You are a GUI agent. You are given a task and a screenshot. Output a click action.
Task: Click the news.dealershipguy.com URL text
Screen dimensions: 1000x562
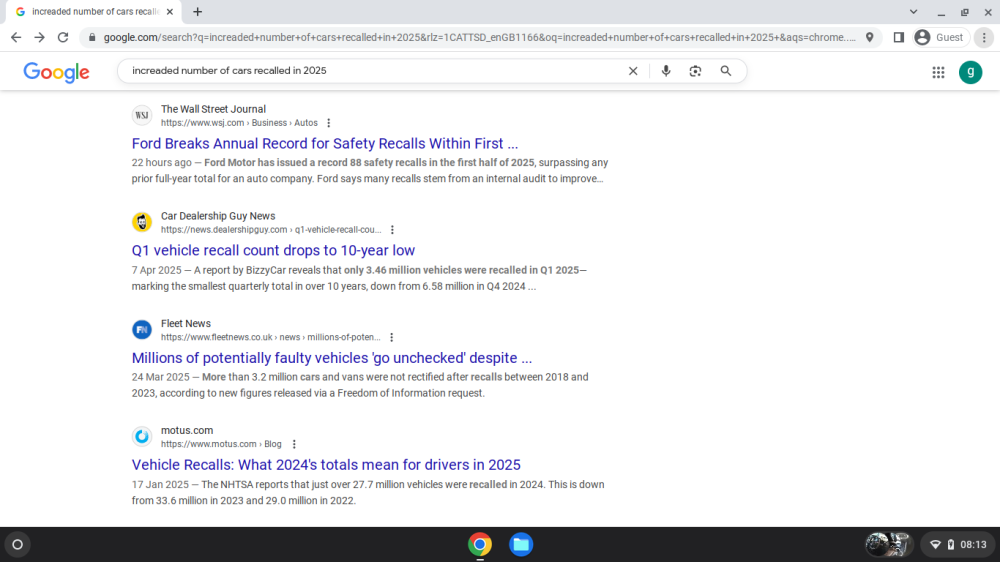[x=271, y=230]
